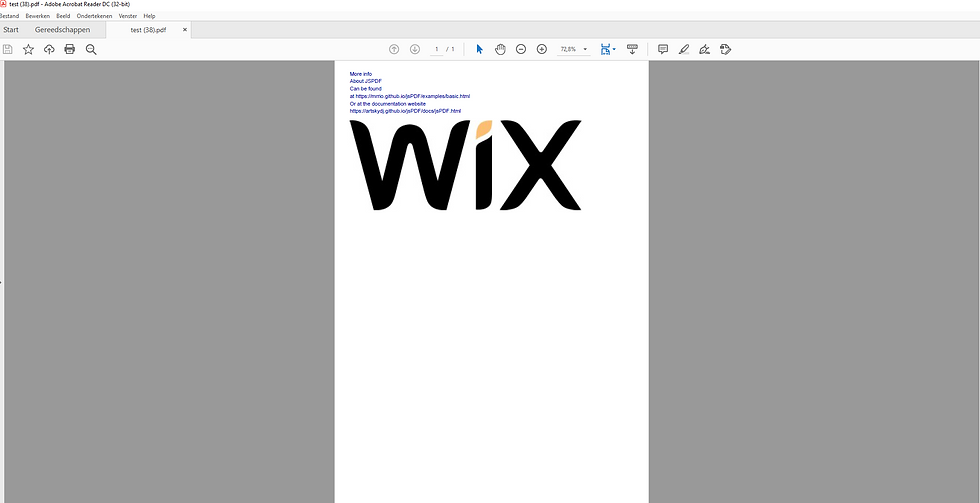Image resolution: width=980 pixels, height=503 pixels.
Task: Zoom out with minus icon
Action: (x=521, y=49)
